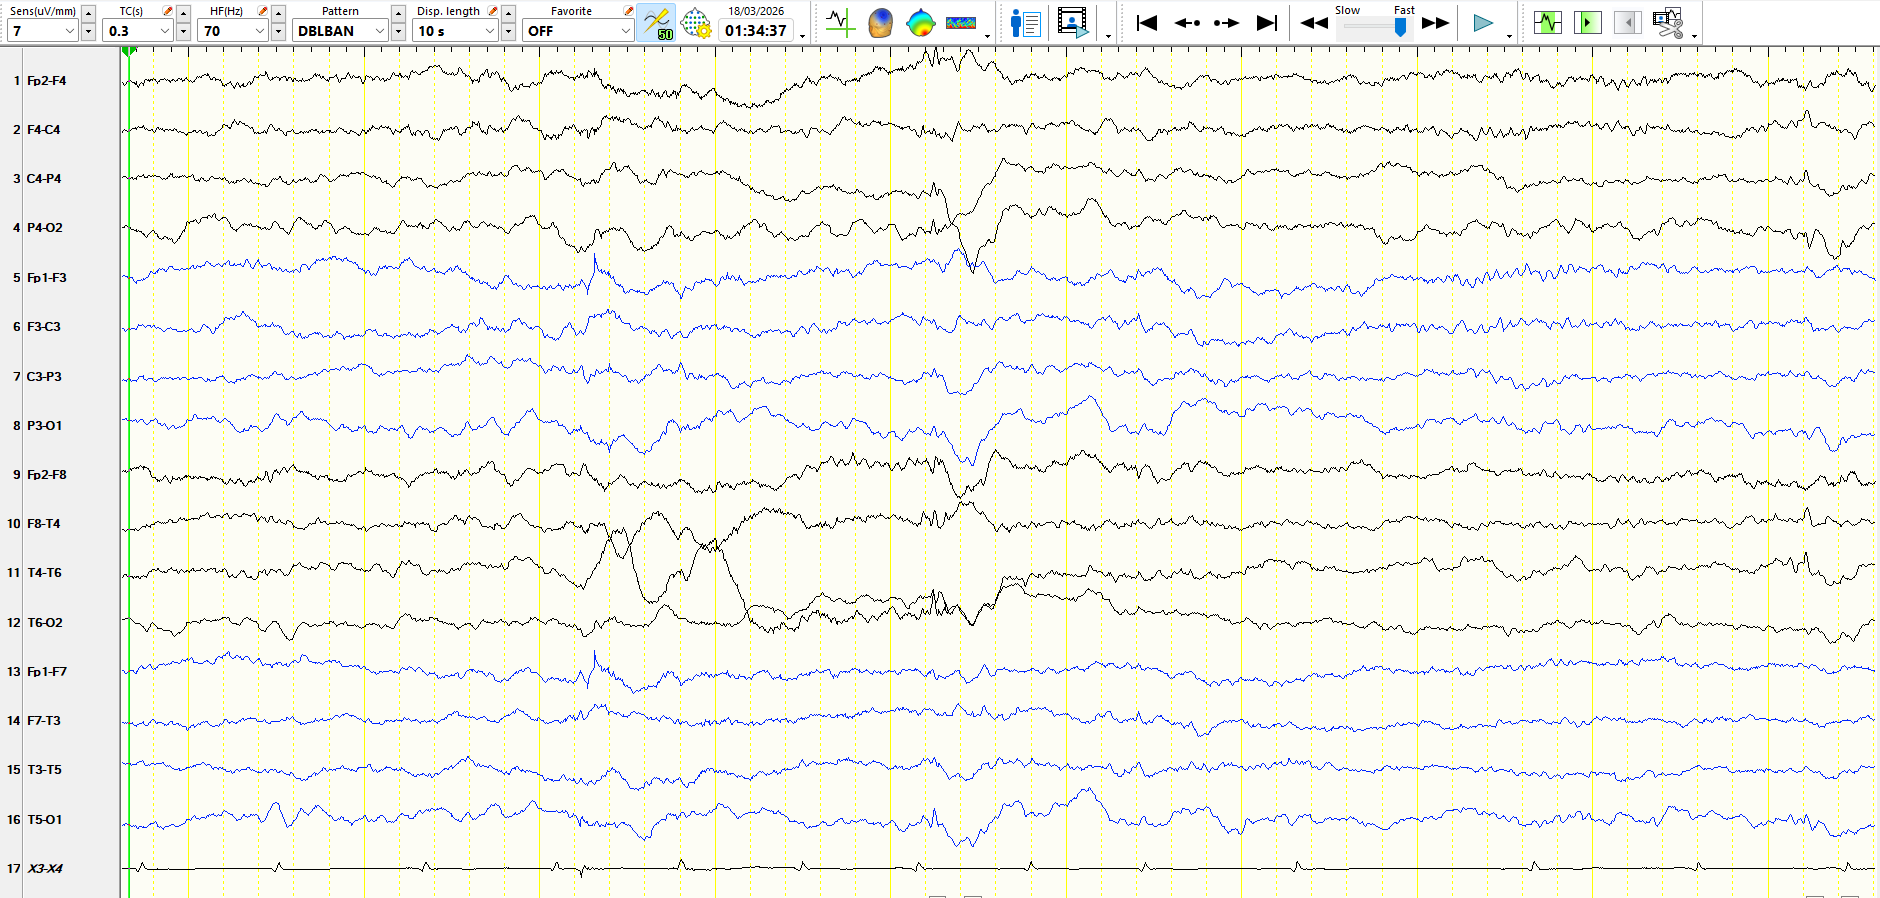The height and width of the screenshot is (898, 1880).
Task: Click the HF(Hz) down stepper arrow
Action: tap(278, 32)
